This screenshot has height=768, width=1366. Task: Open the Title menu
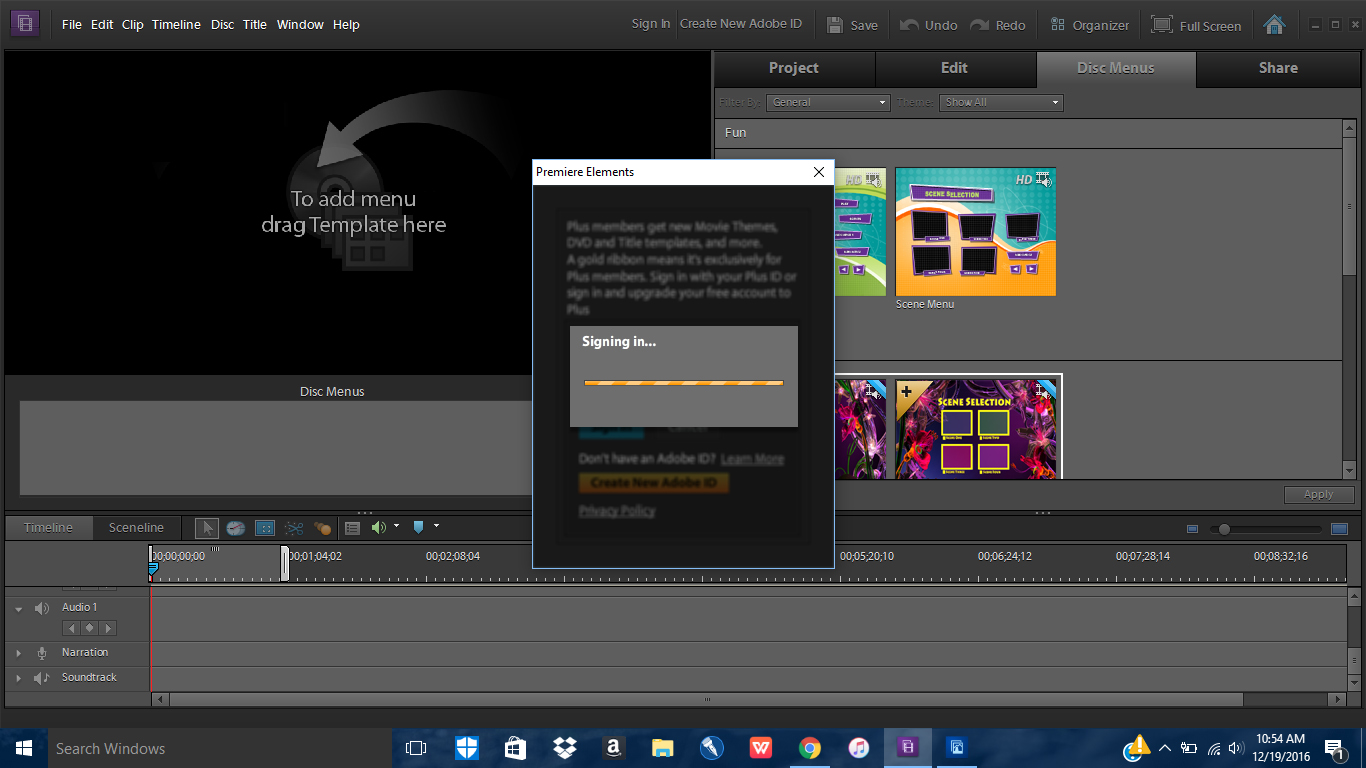(255, 24)
